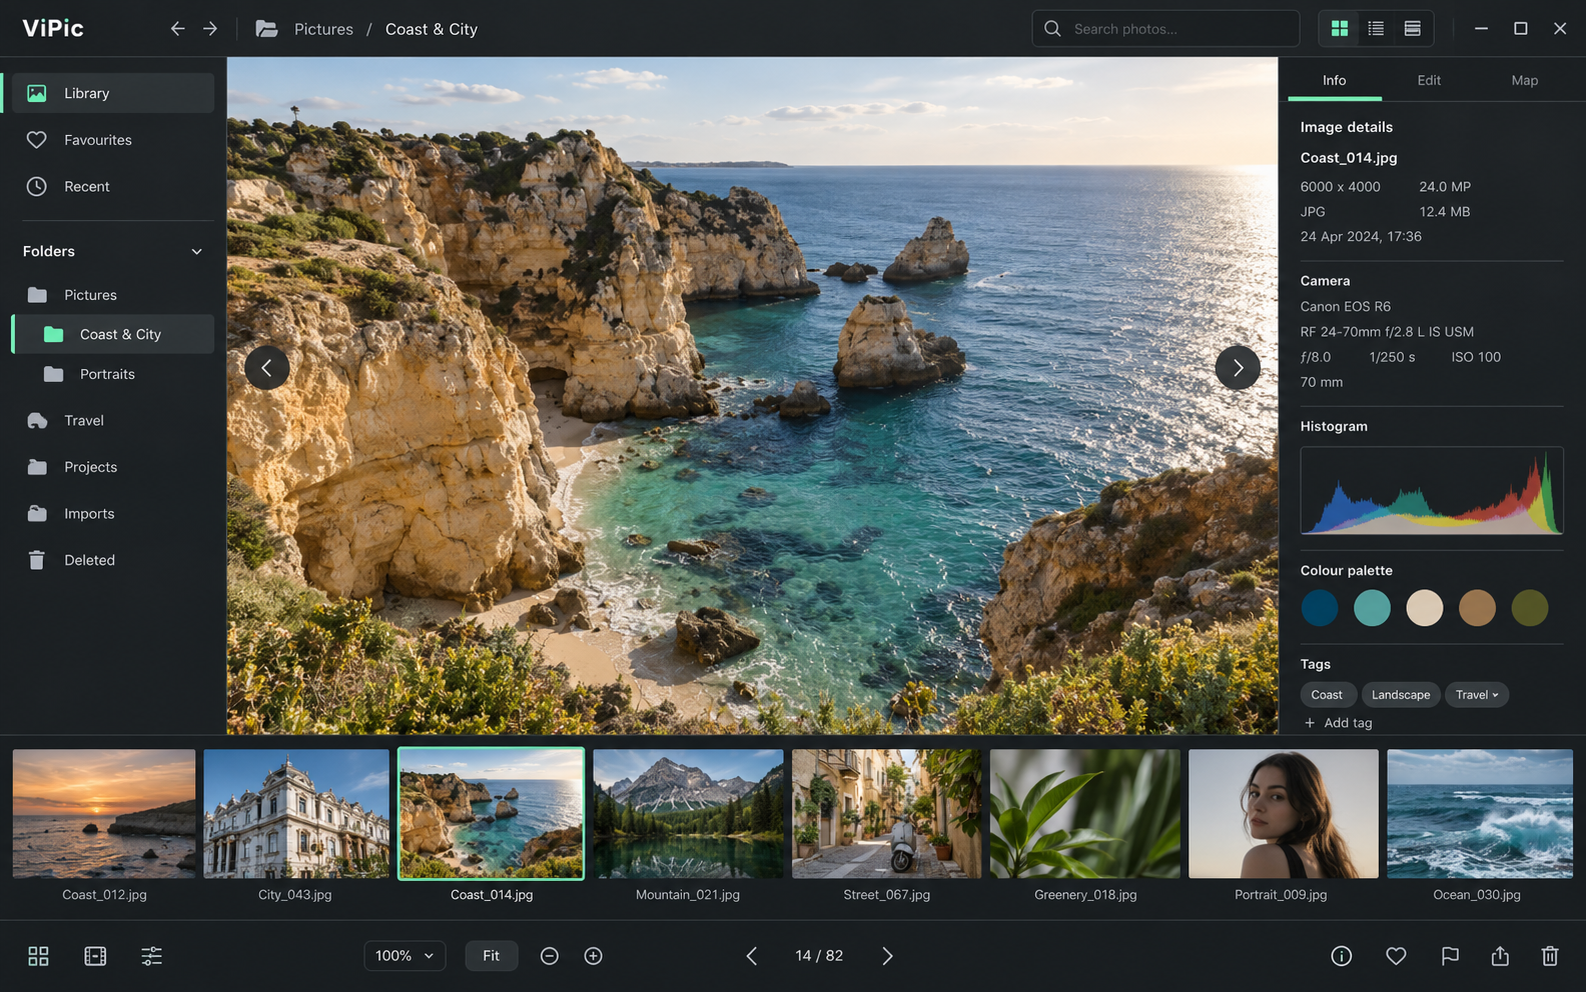Click Add tag
This screenshot has height=992, width=1586.
[x=1338, y=723]
